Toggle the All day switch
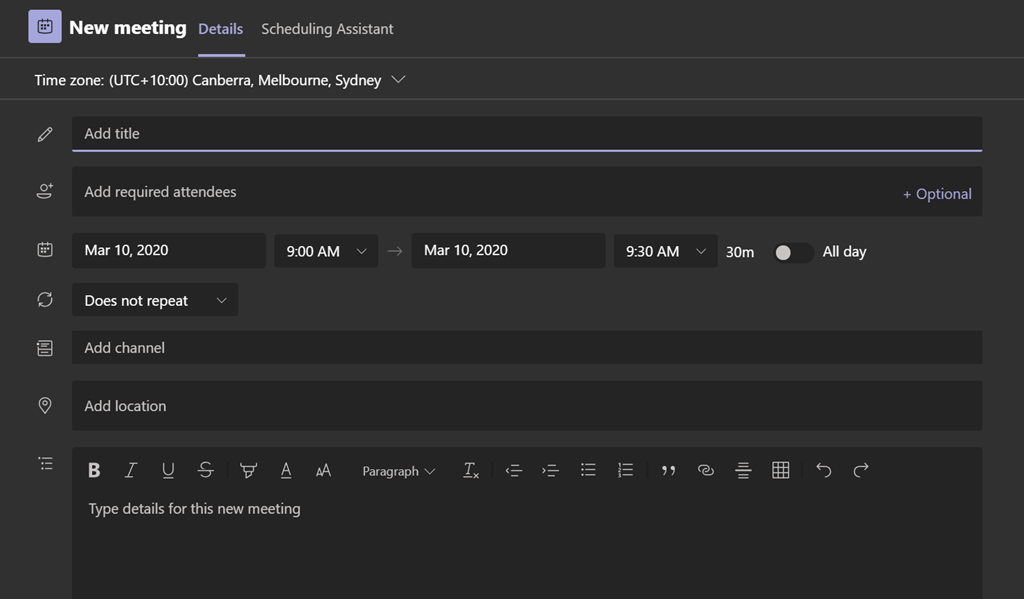The height and width of the screenshot is (599, 1024). coord(793,252)
